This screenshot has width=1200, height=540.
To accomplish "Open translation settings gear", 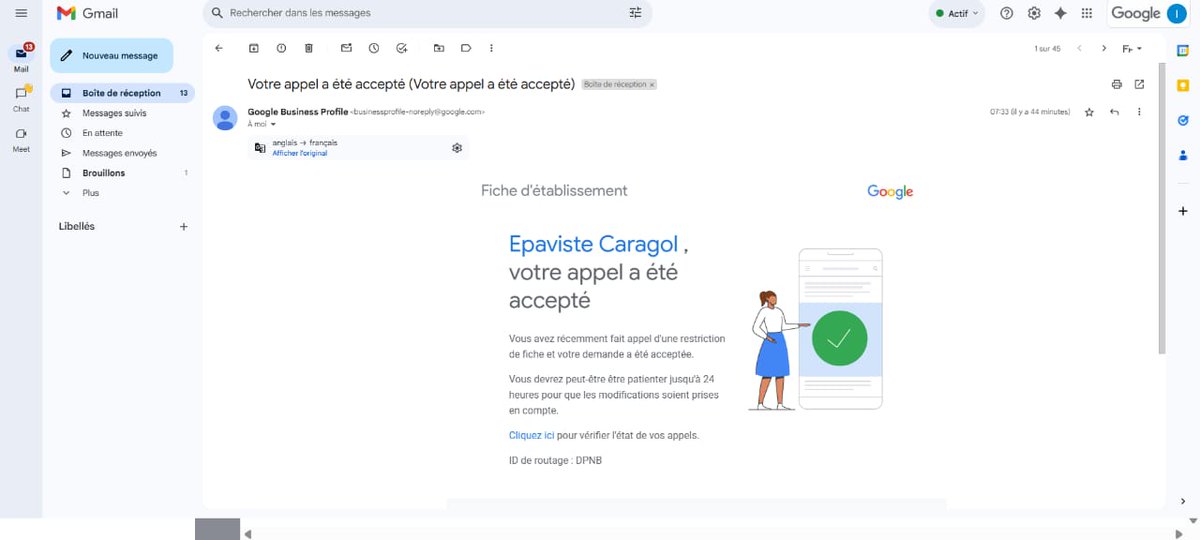I will (457, 148).
